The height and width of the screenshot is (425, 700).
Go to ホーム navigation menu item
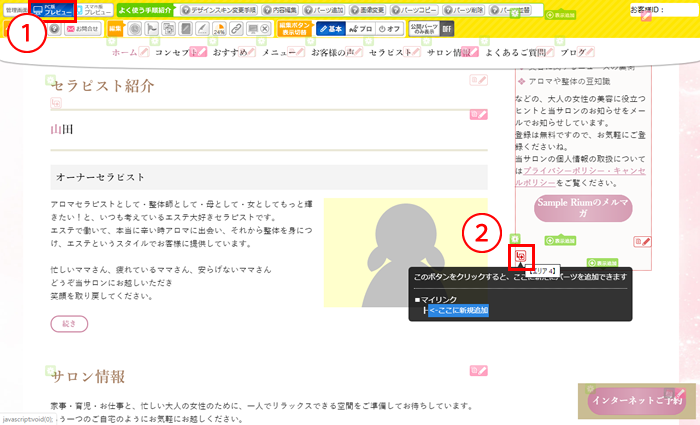124,52
